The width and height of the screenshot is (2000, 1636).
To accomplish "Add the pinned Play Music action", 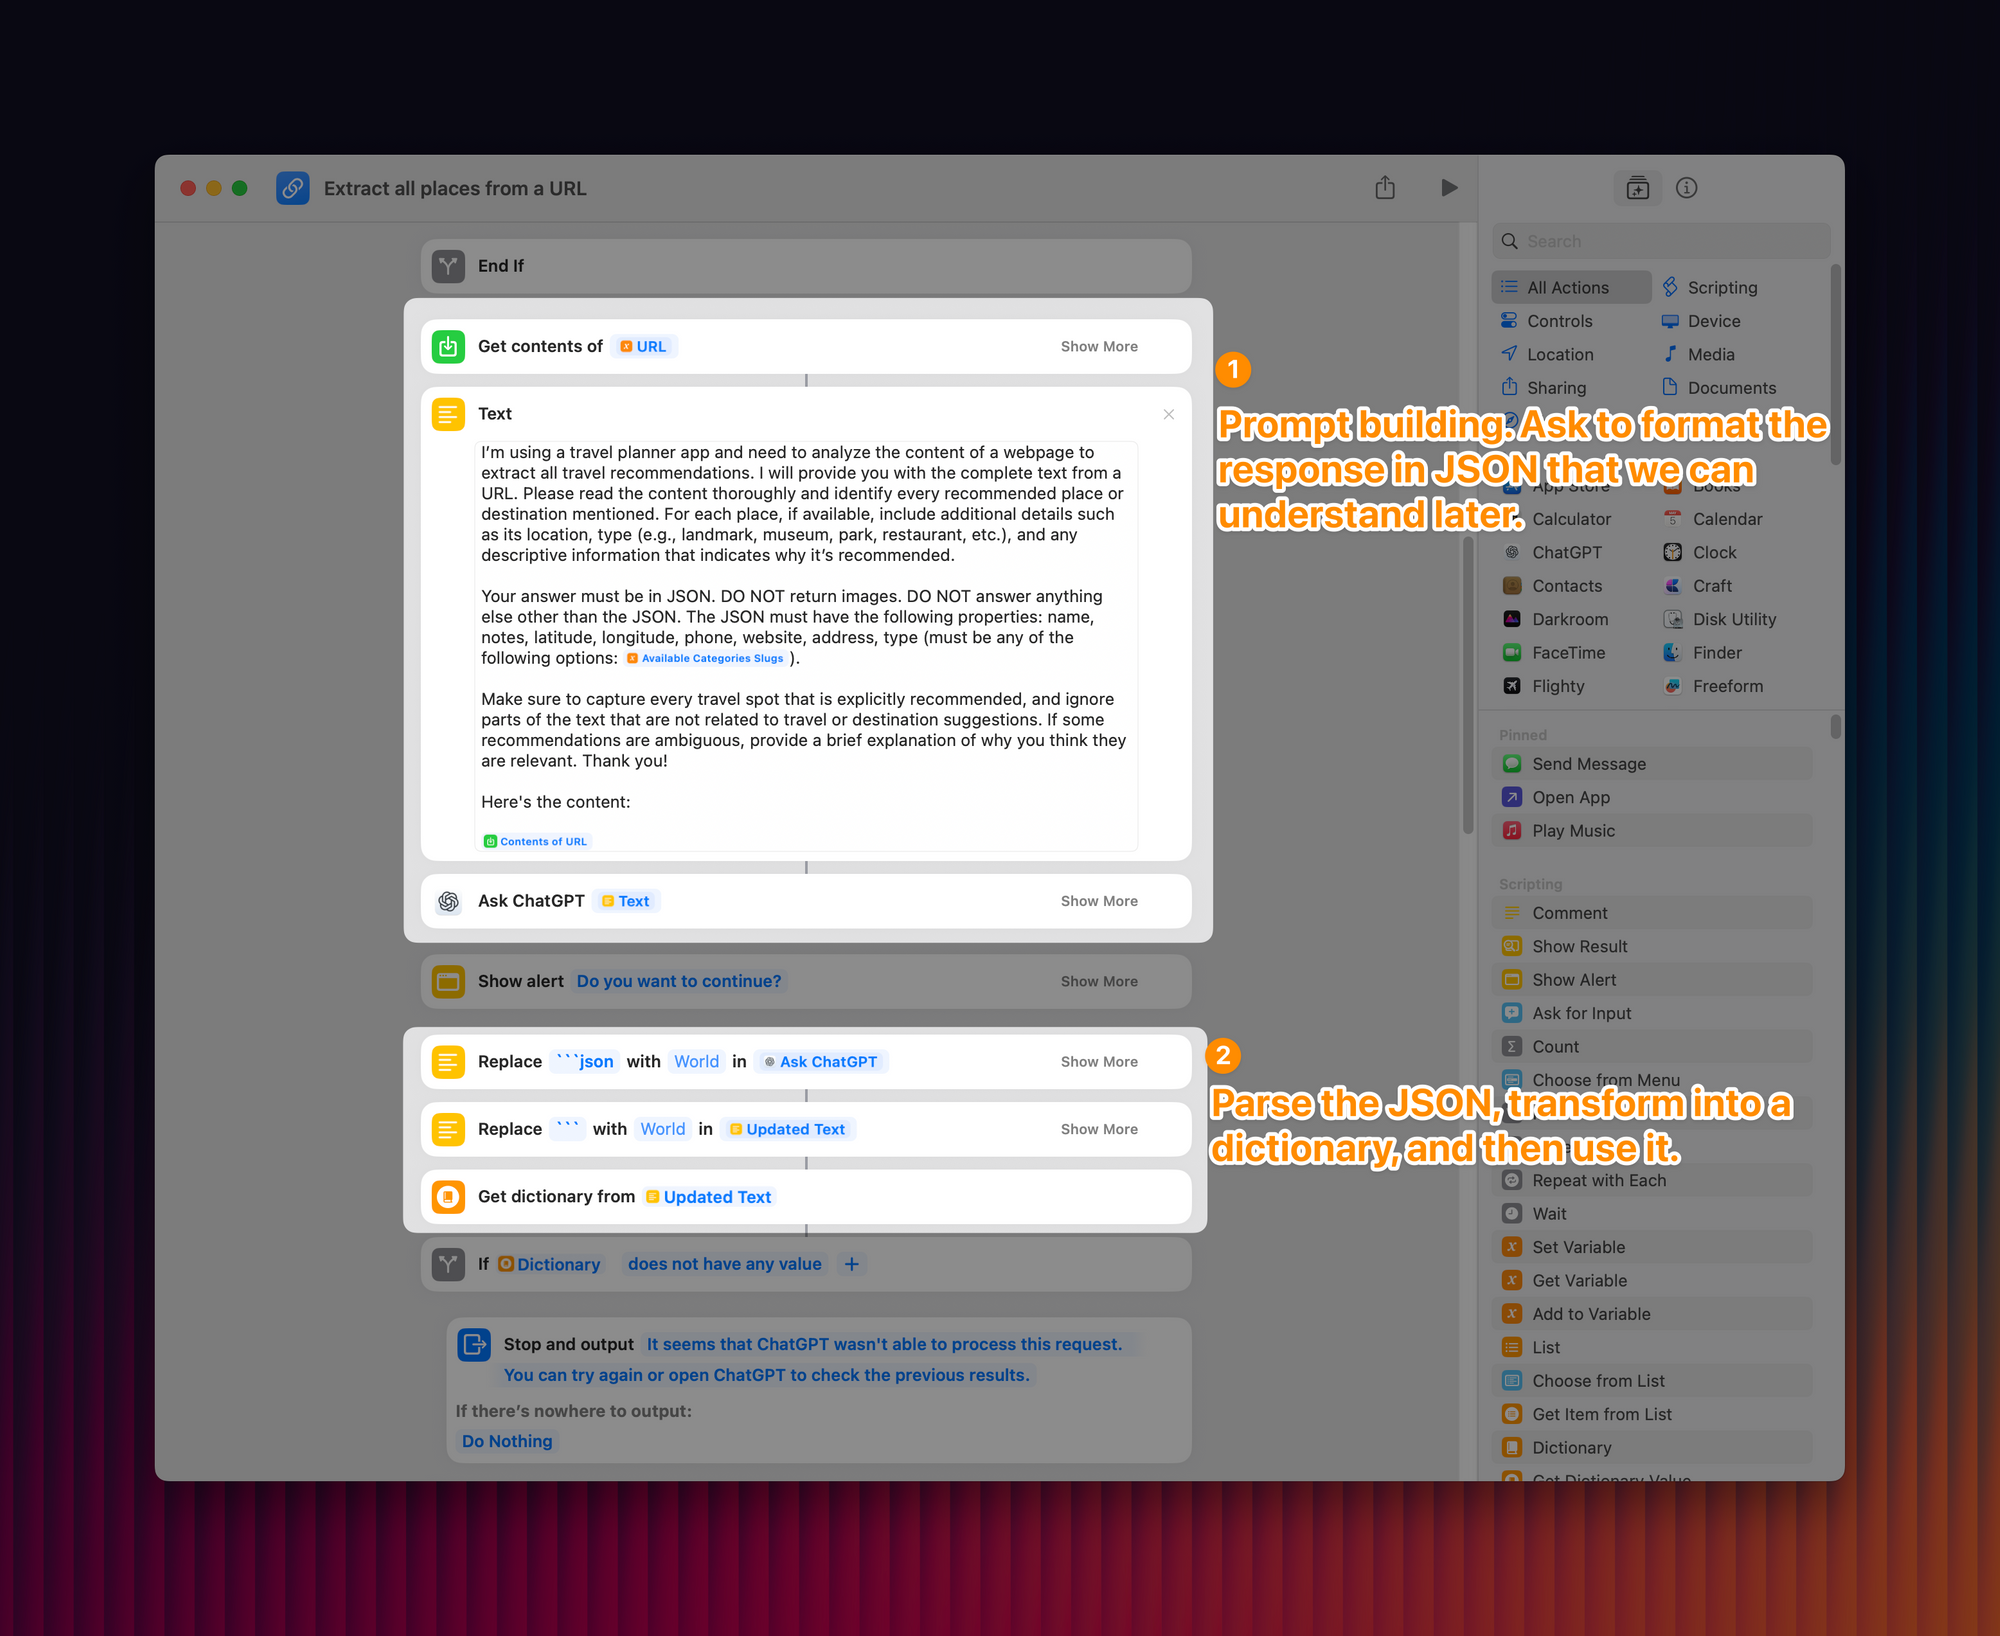I will [1652, 831].
